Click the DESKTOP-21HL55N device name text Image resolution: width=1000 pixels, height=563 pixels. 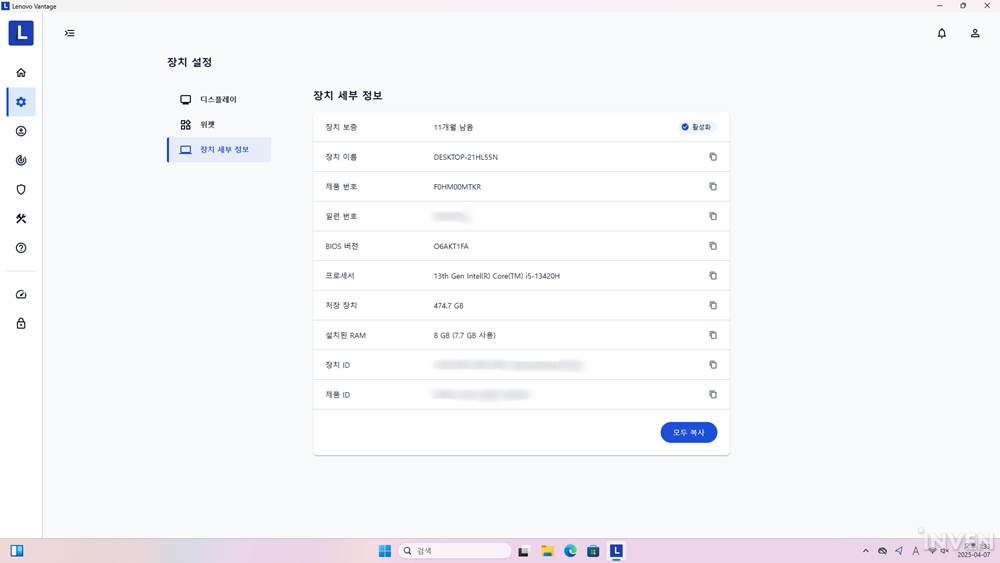click(466, 157)
